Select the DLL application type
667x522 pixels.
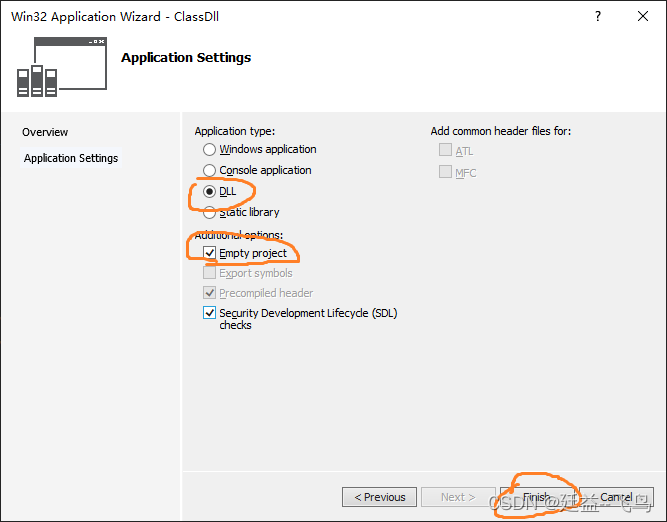point(210,191)
